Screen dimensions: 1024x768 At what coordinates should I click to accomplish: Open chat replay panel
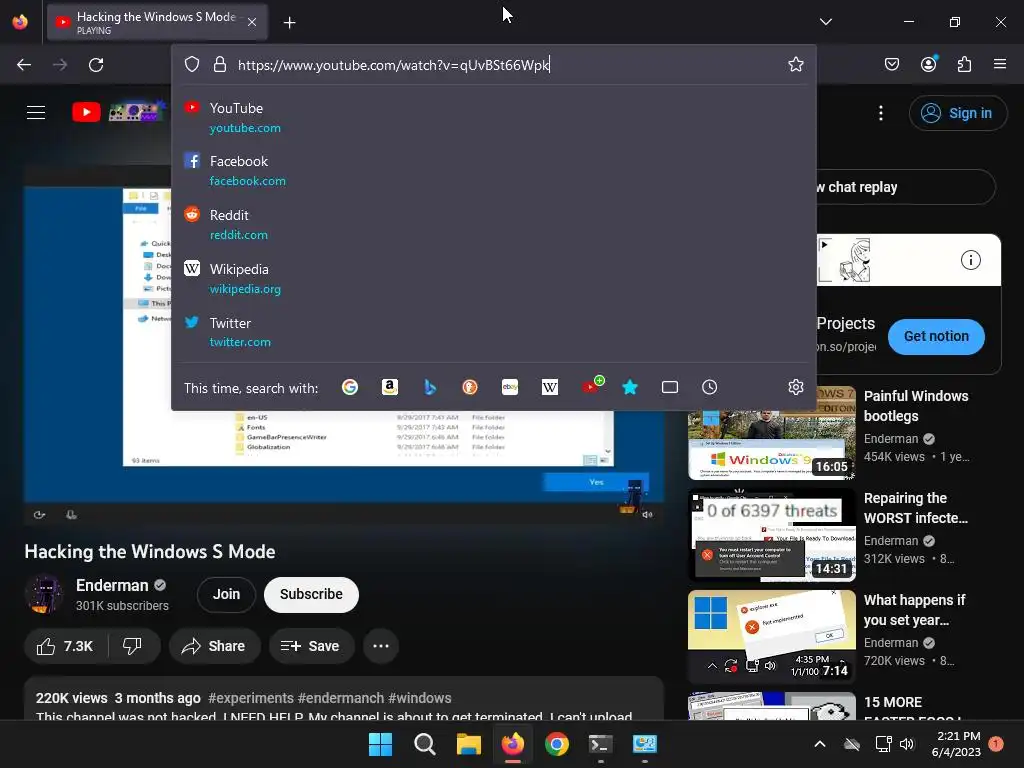(904, 187)
